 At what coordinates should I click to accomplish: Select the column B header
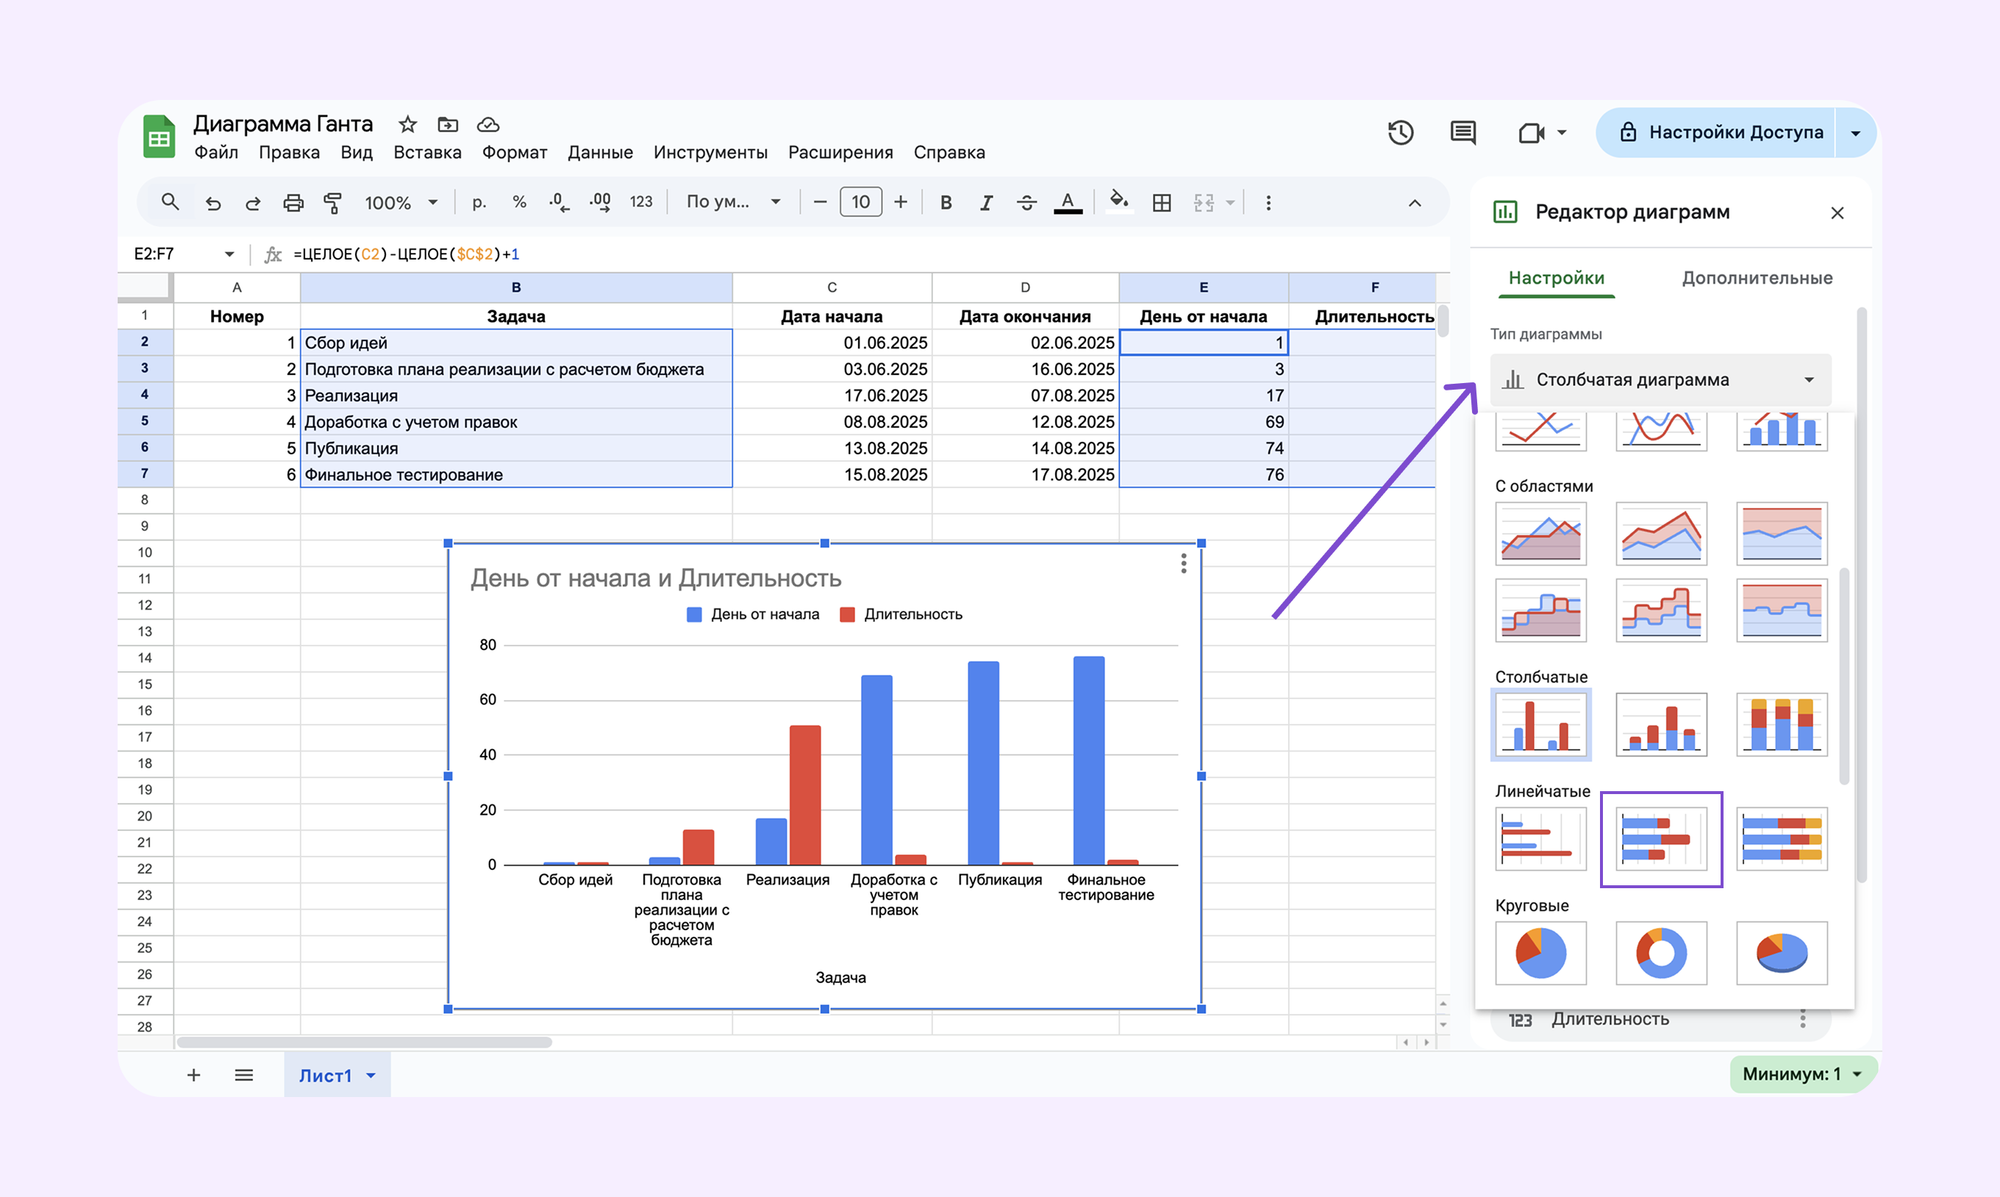tap(516, 287)
